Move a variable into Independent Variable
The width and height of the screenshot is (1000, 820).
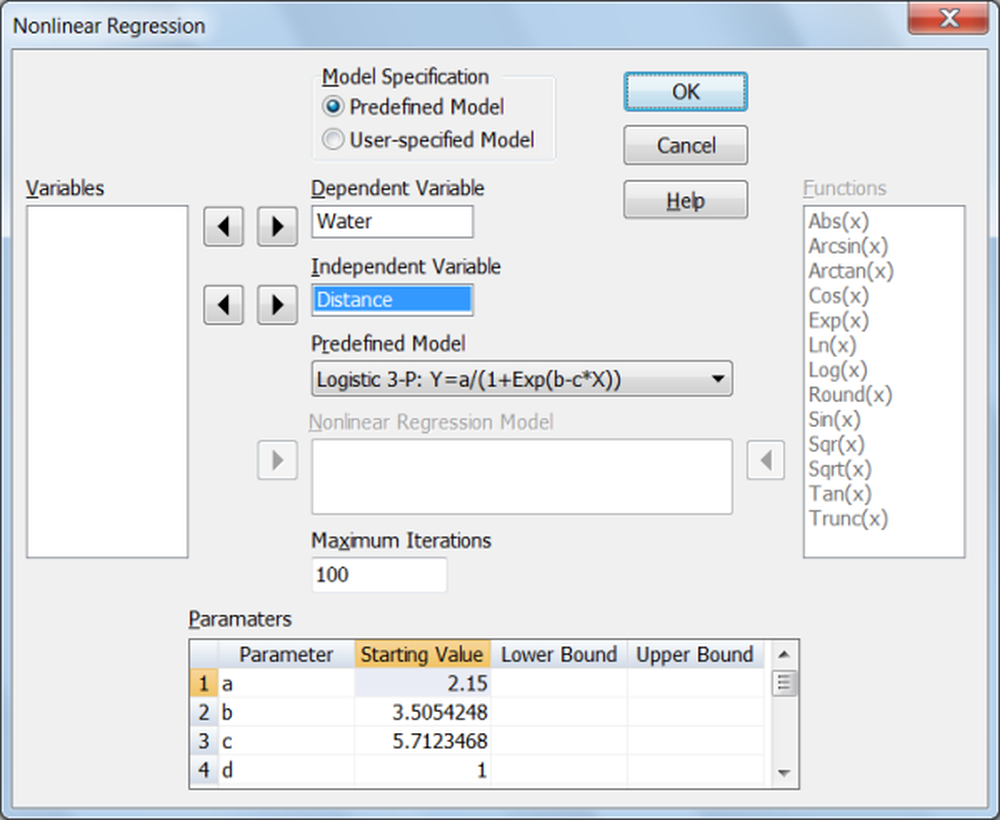tap(276, 305)
